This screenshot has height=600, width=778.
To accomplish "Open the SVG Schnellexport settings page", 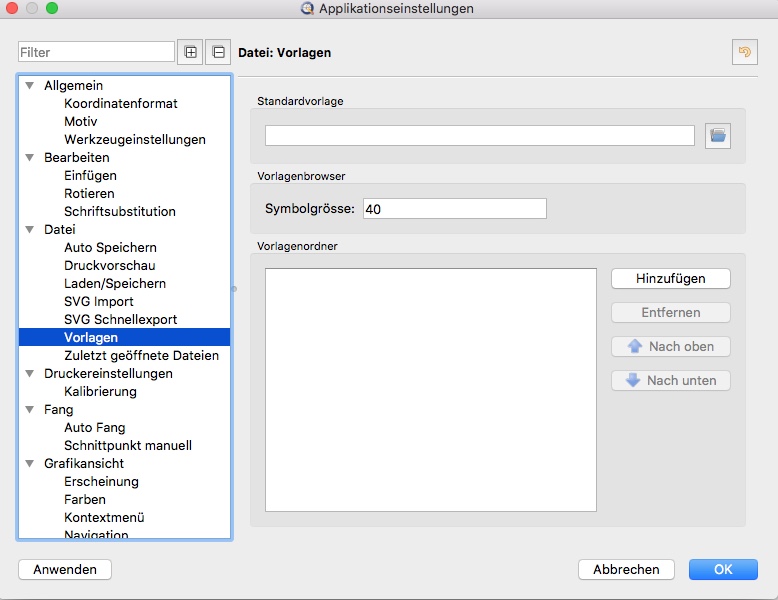I will point(120,319).
